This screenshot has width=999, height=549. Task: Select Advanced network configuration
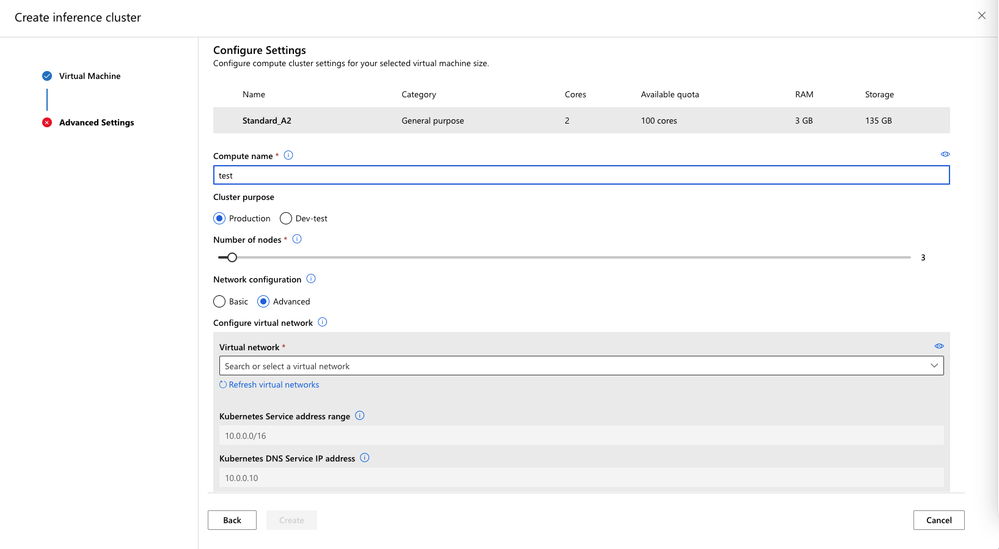pos(263,301)
